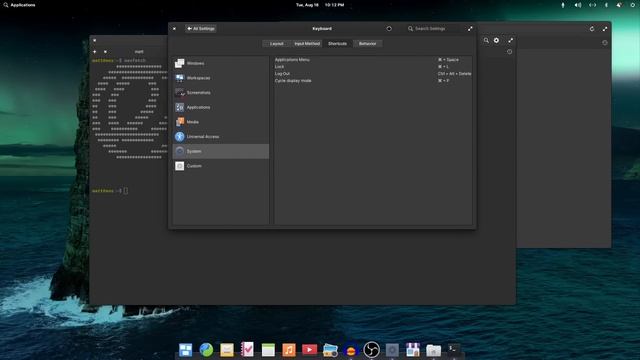Launch Mail from dock

coord(227,350)
